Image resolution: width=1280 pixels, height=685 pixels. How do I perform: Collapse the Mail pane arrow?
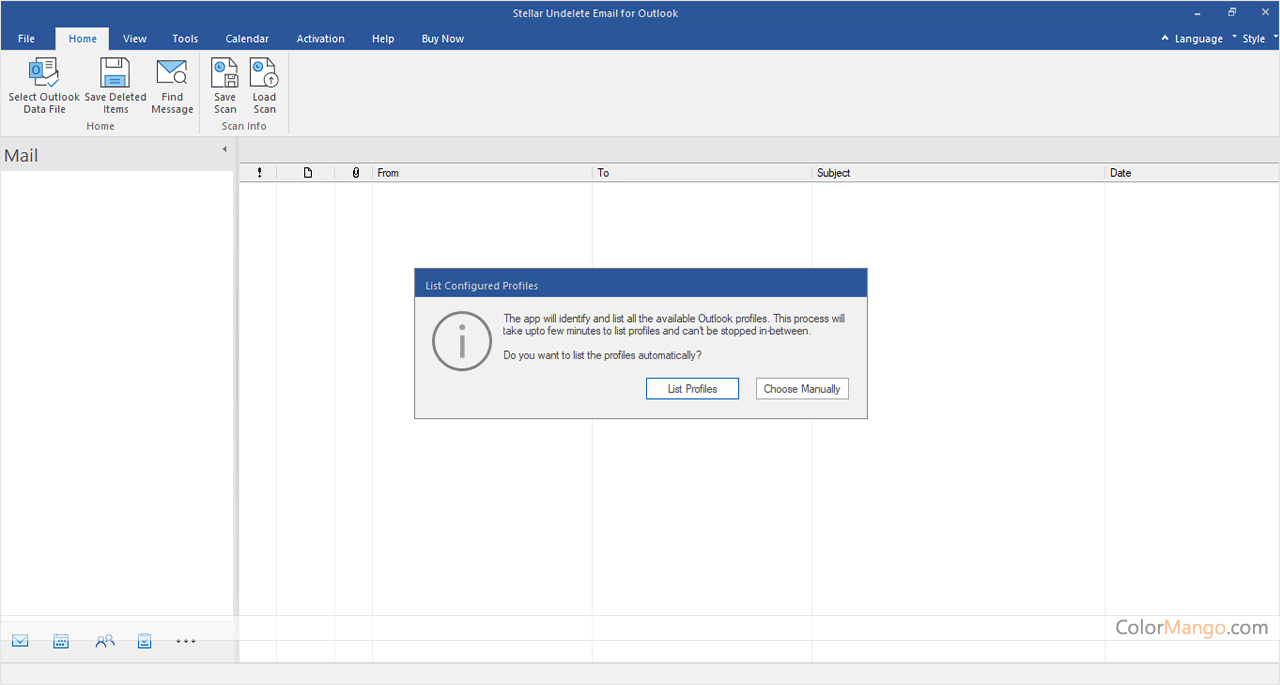point(224,149)
